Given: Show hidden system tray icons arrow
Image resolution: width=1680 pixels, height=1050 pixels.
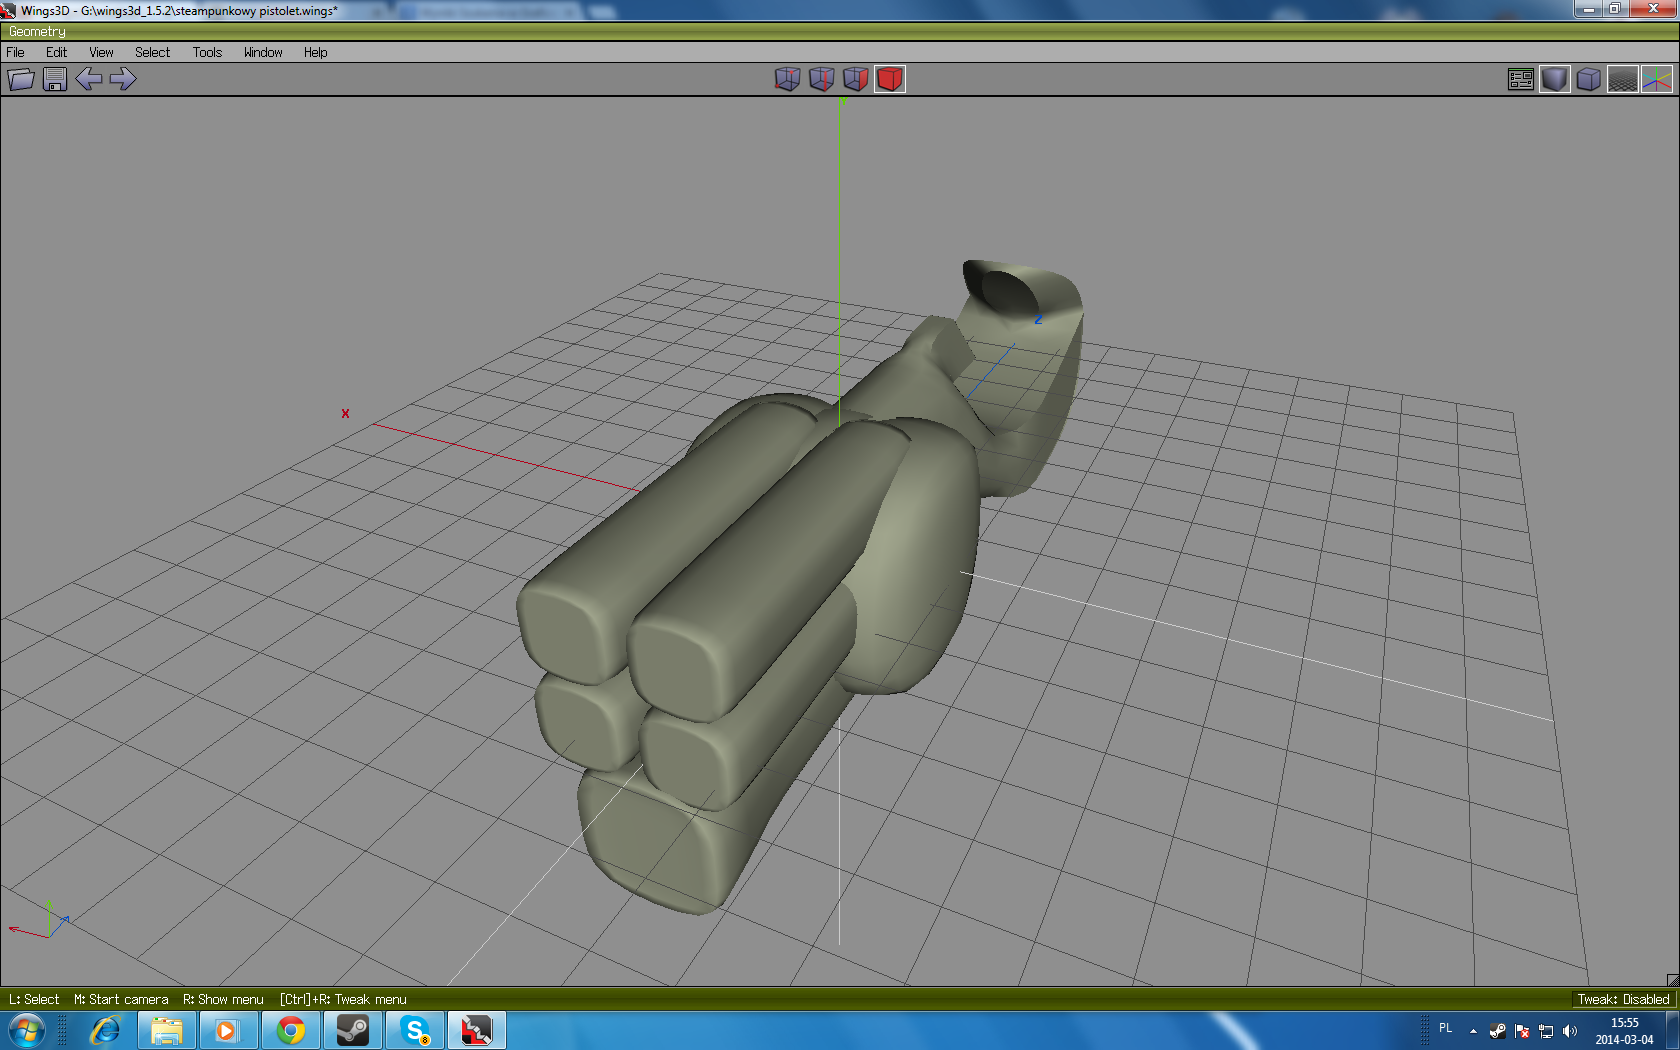Looking at the screenshot, I should [1473, 1031].
